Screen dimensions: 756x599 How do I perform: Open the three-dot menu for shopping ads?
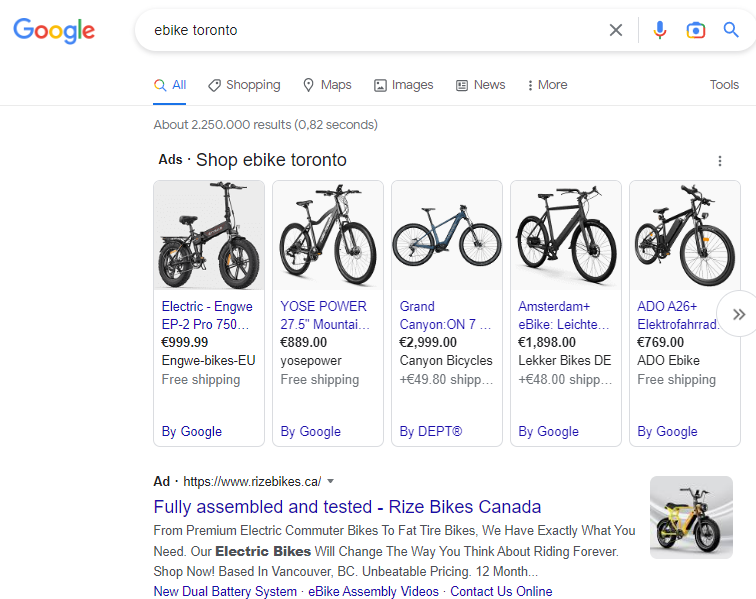tap(720, 161)
